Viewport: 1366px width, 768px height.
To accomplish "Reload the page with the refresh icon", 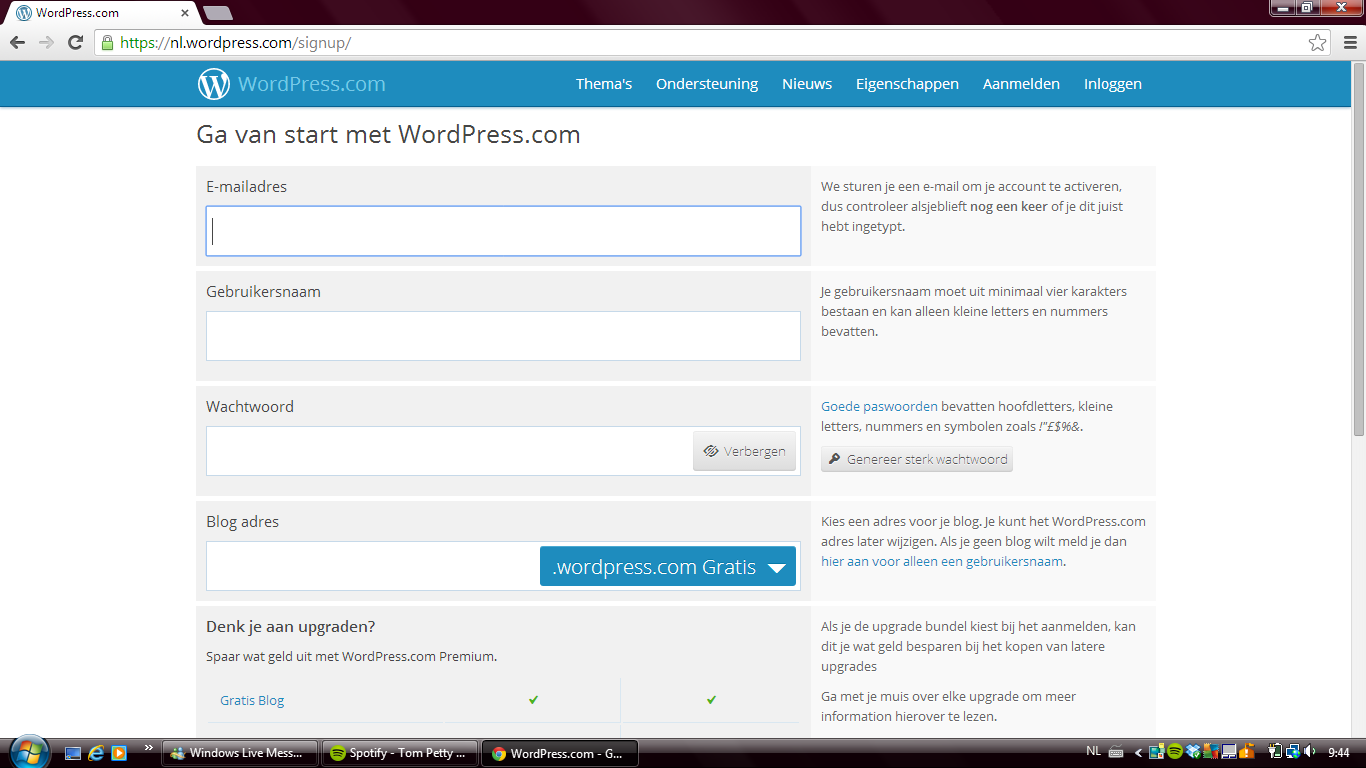I will (75, 43).
